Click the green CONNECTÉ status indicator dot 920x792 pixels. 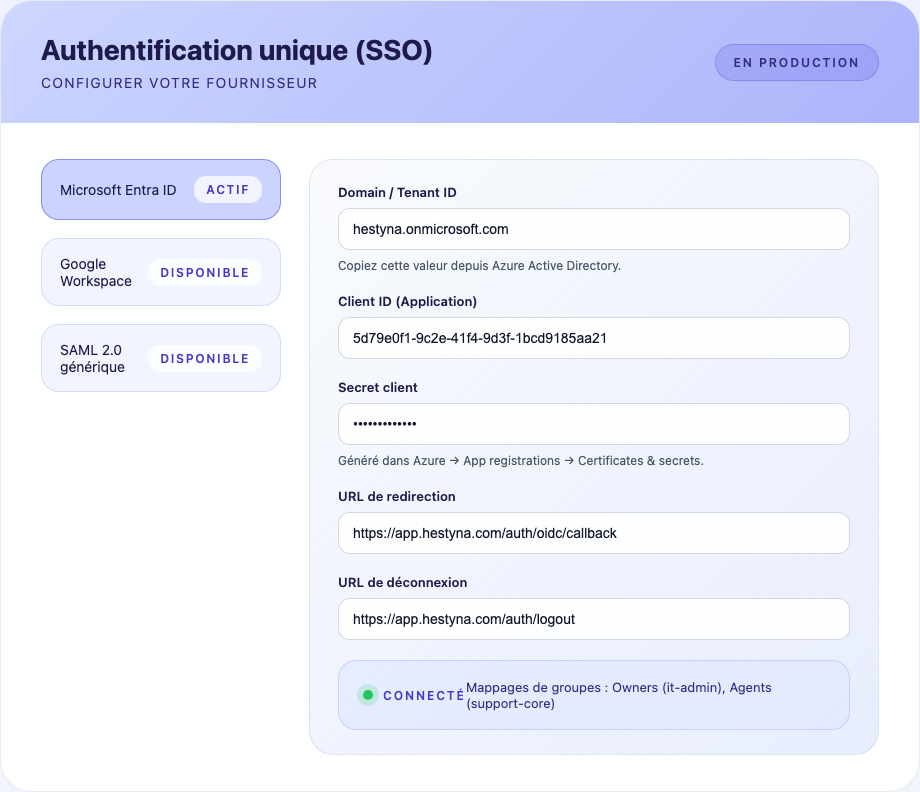pyautogui.click(x=369, y=694)
